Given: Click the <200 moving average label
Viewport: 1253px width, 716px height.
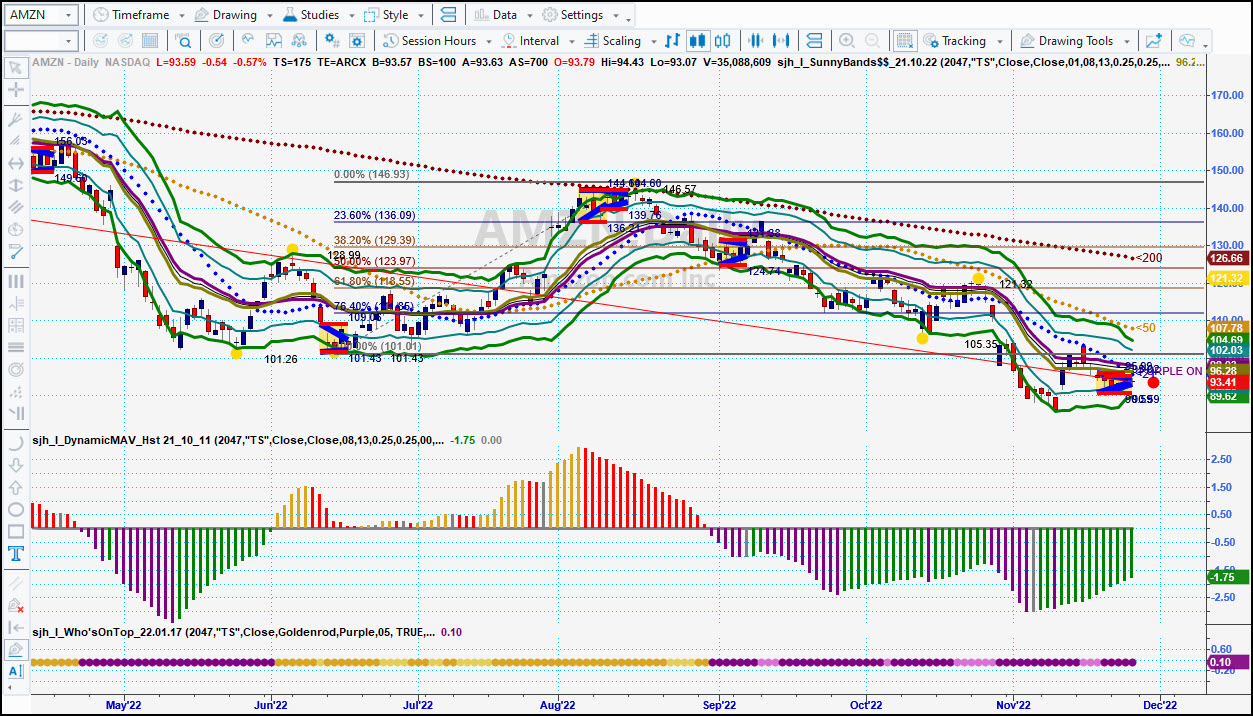Looking at the screenshot, I should click(1149, 259).
